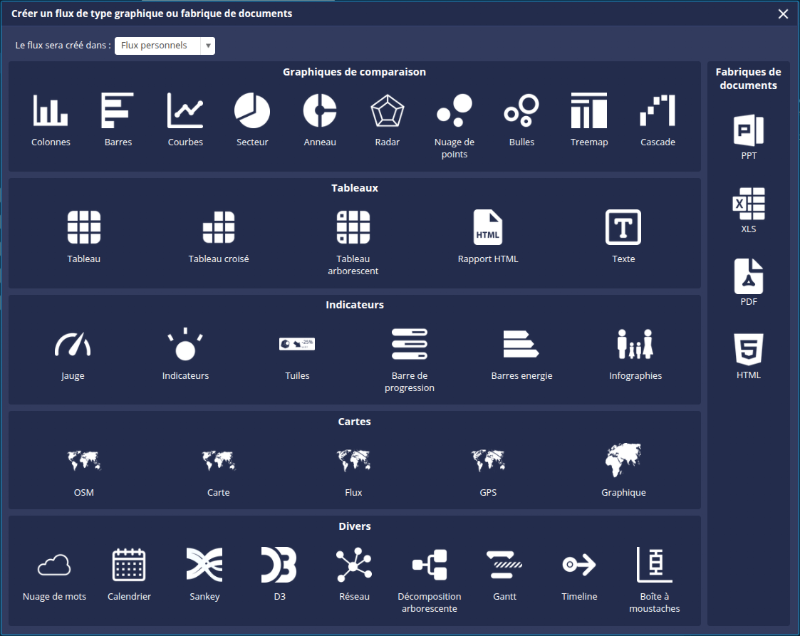Image resolution: width=800 pixels, height=636 pixels.
Task: Choose the Rapport HTML icon
Action: pyautogui.click(x=488, y=228)
